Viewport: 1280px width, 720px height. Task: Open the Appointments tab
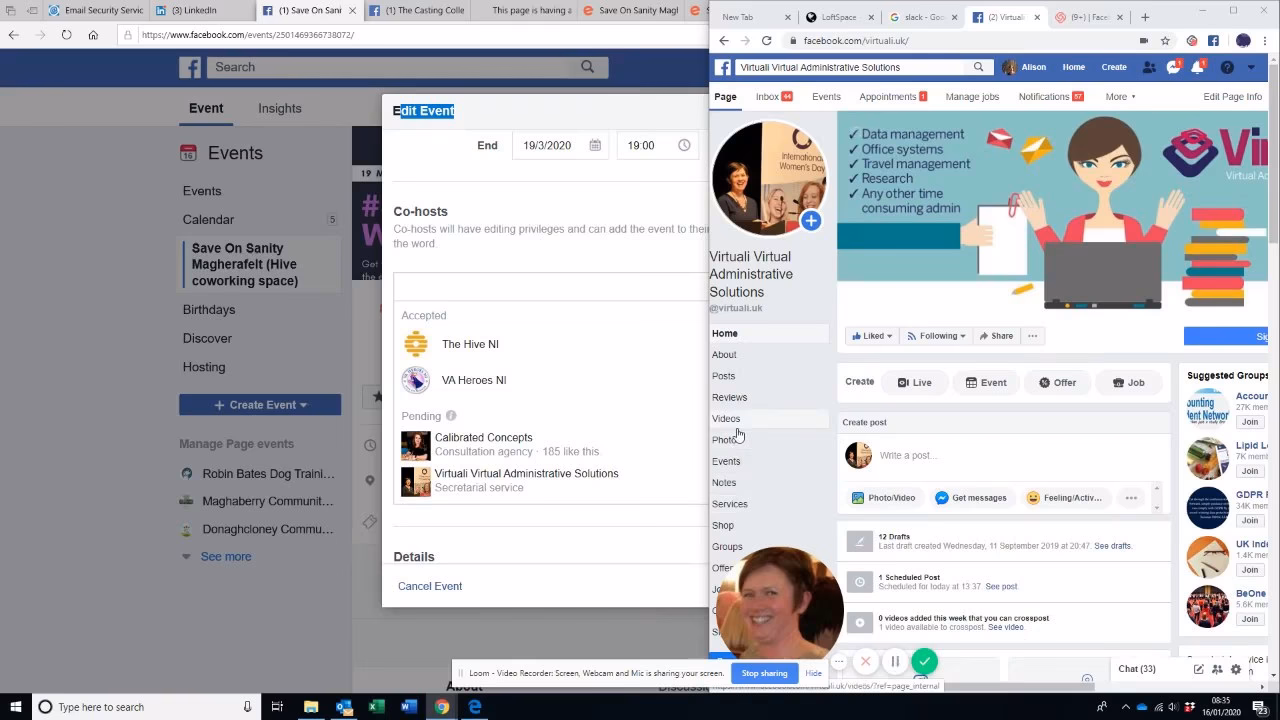893,97
